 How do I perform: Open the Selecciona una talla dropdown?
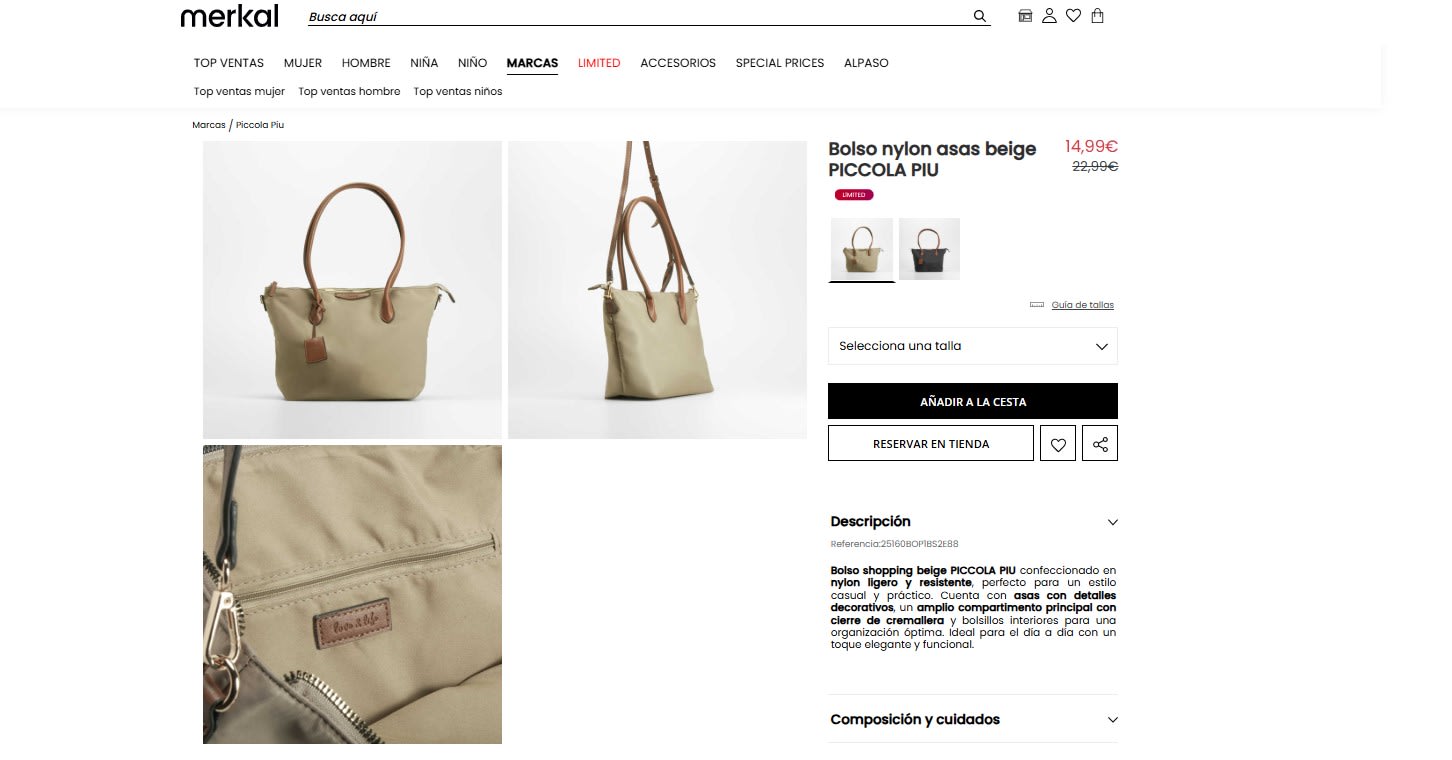point(973,346)
